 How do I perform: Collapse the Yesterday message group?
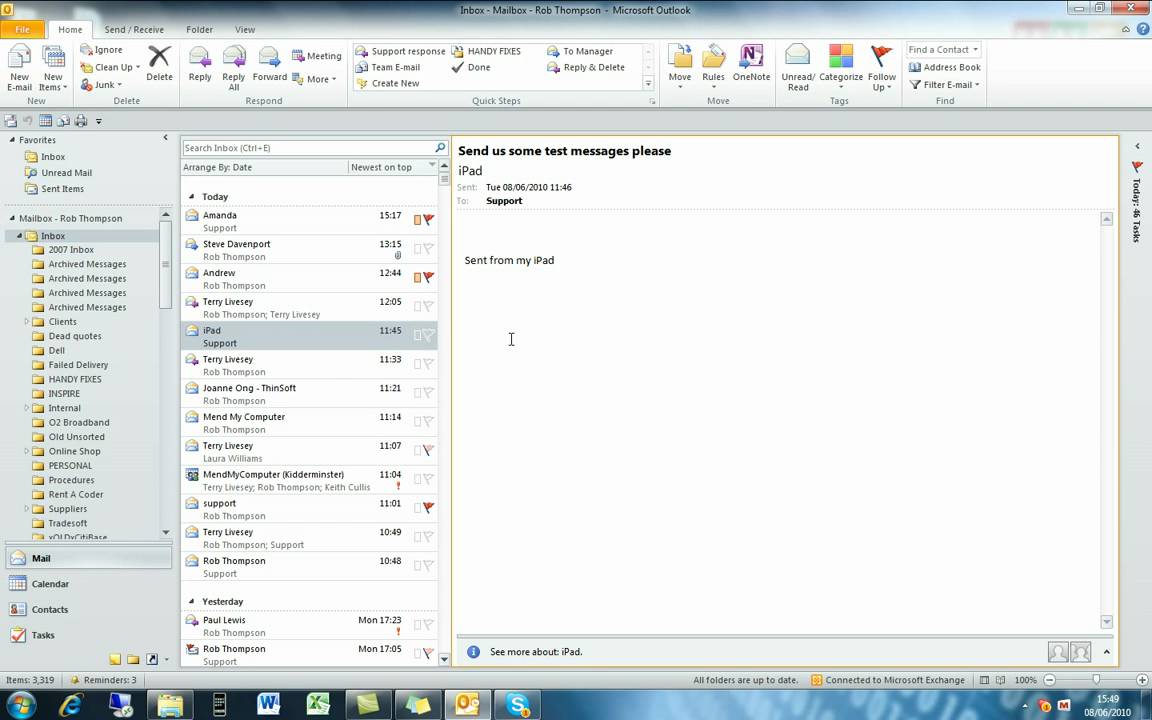[x=192, y=602]
